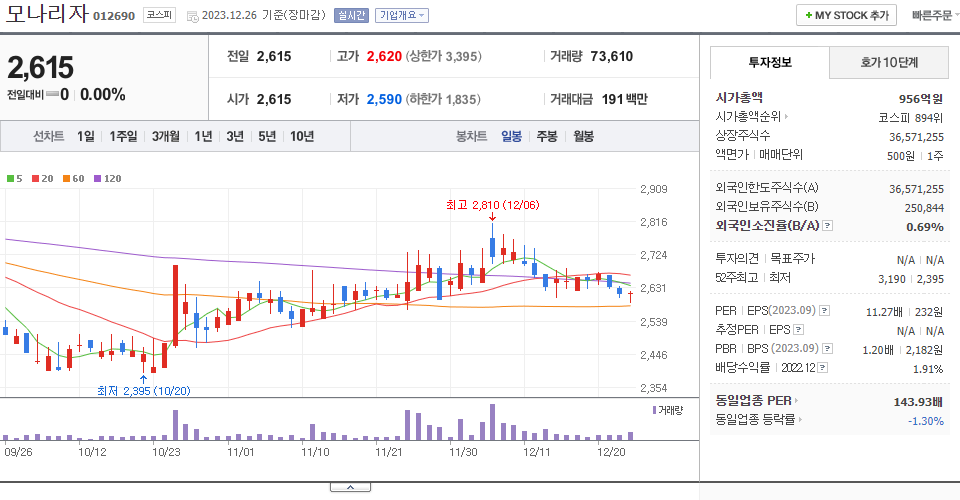Select the 1년 line chart period
Viewport: 960px width, 500px height.
(203, 136)
